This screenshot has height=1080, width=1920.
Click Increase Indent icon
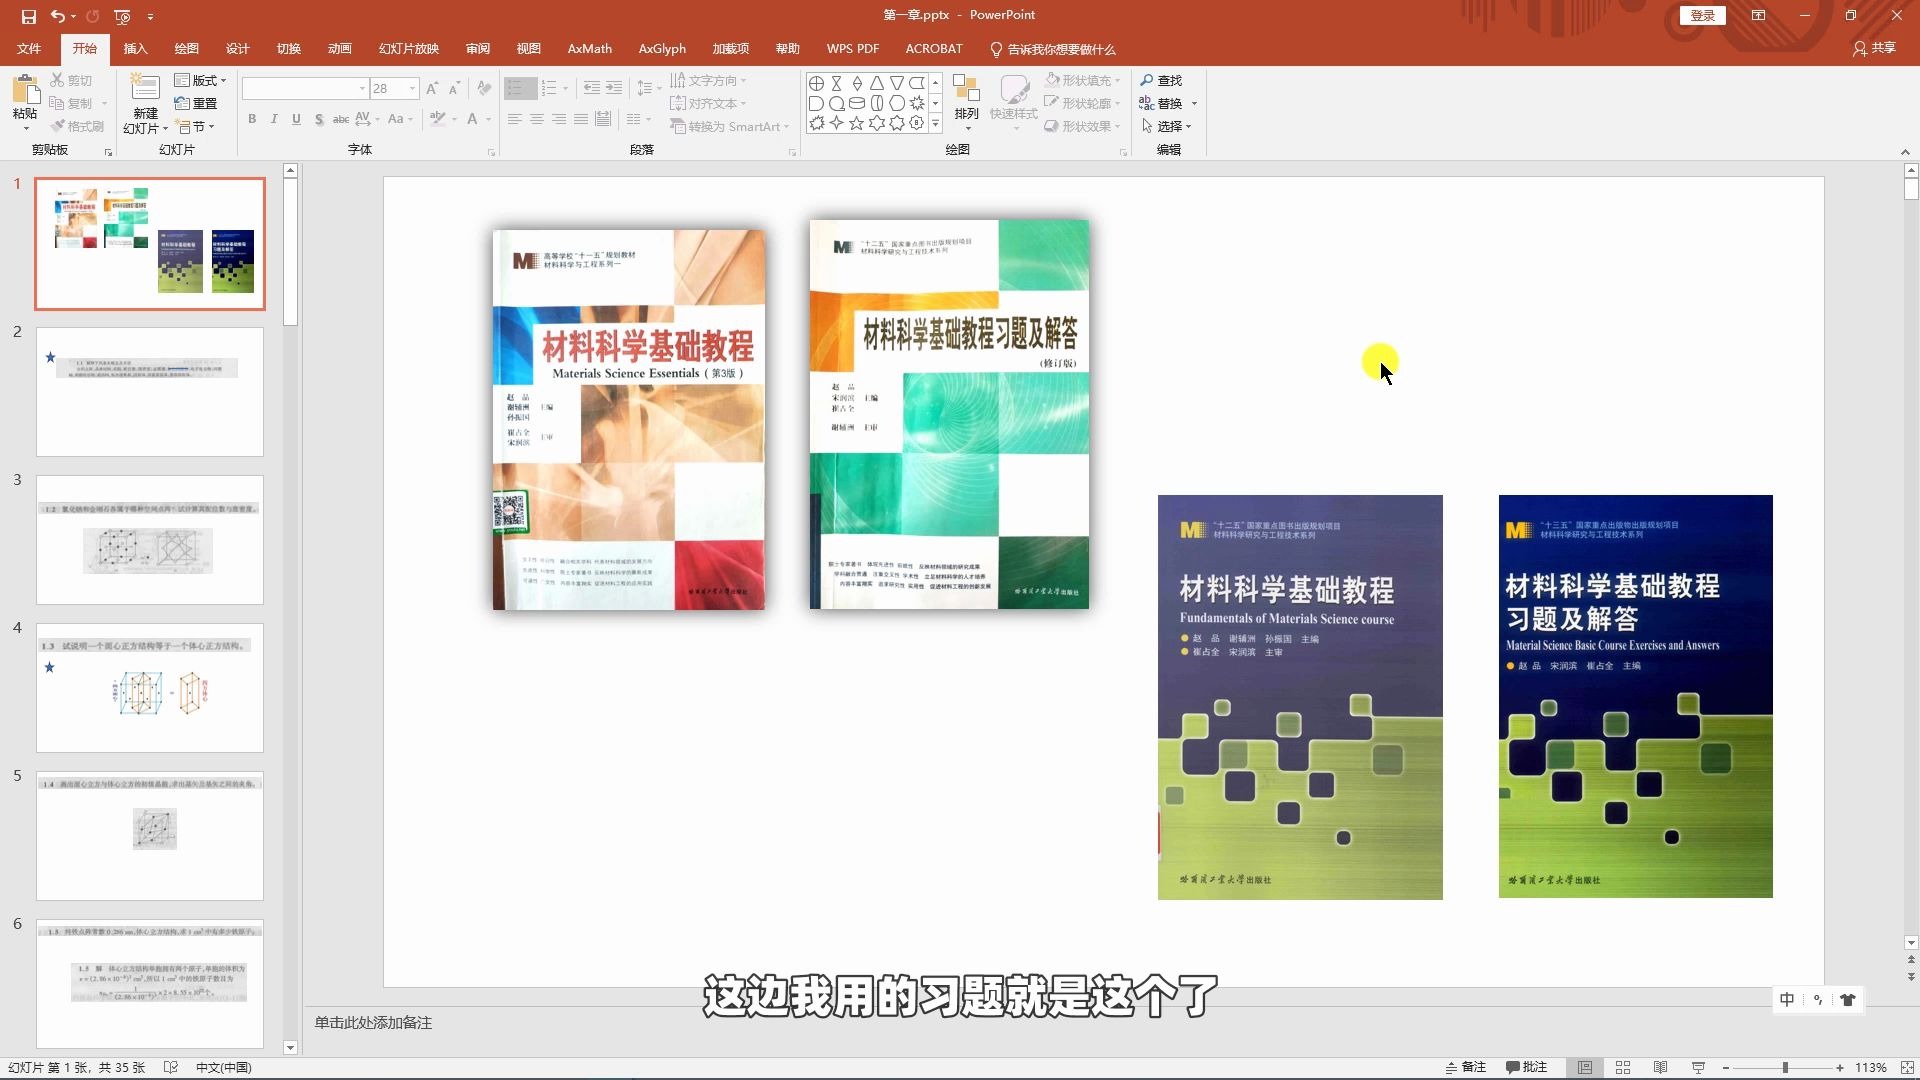(614, 89)
